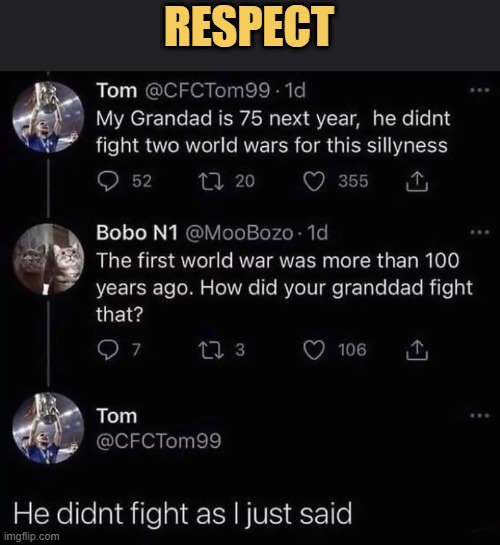Reply to Tom's Grandad tweet
This screenshot has width=500, height=545.
tap(108, 181)
